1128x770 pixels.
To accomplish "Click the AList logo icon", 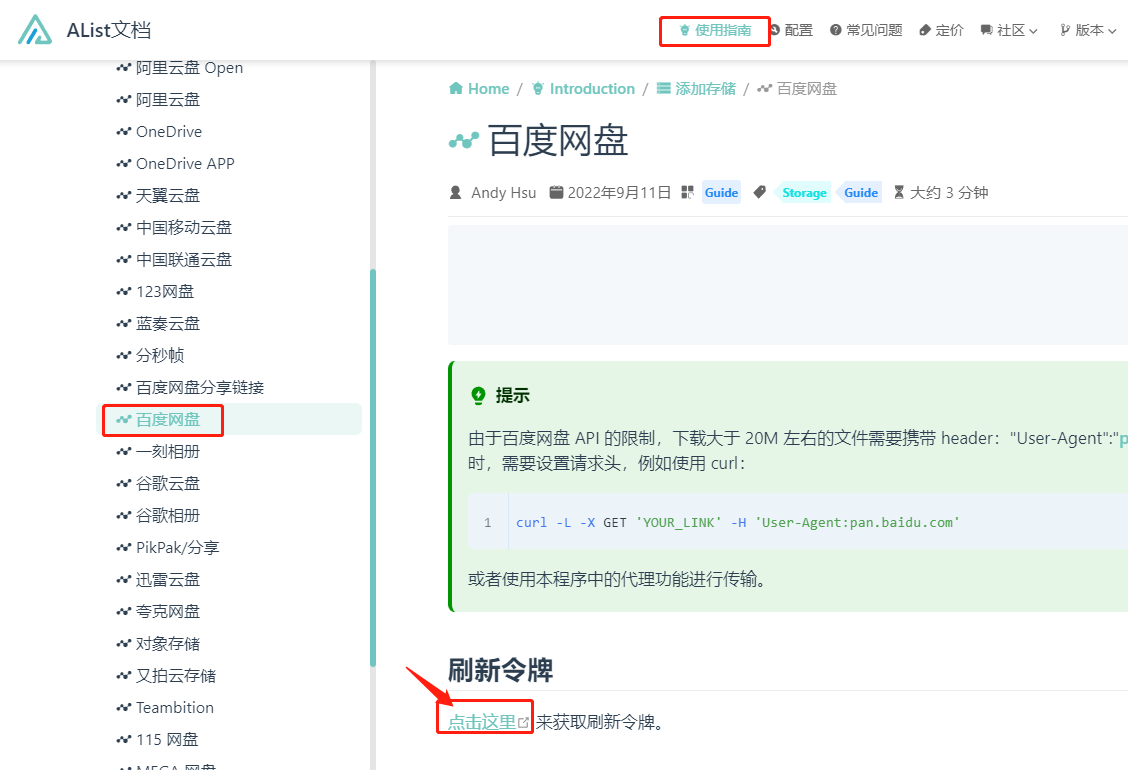I will point(35,30).
